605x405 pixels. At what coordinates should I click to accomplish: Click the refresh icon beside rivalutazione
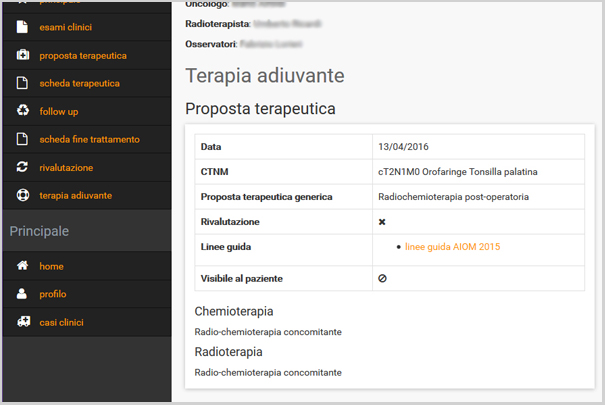tap(22, 167)
